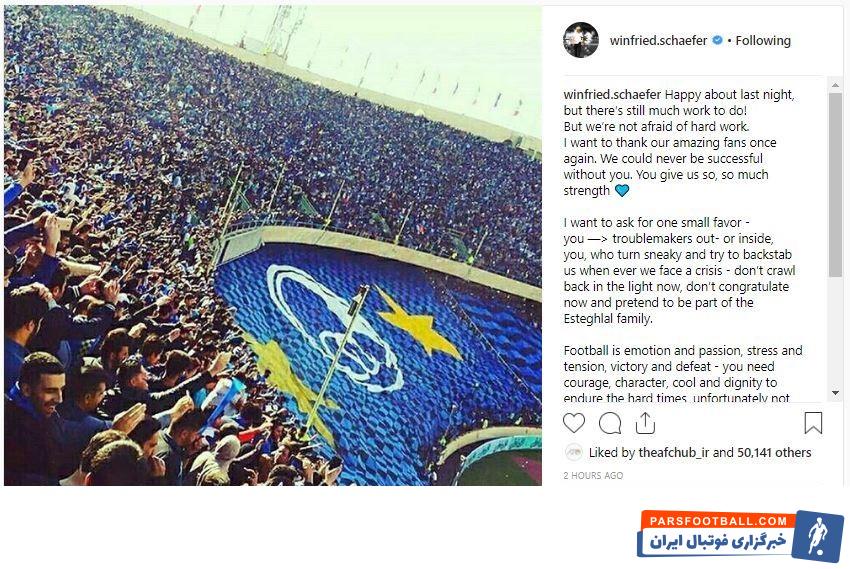The width and height of the screenshot is (850, 569).
Task: Open winfried.schaefer profile from the post header
Action: [x=659, y=41]
